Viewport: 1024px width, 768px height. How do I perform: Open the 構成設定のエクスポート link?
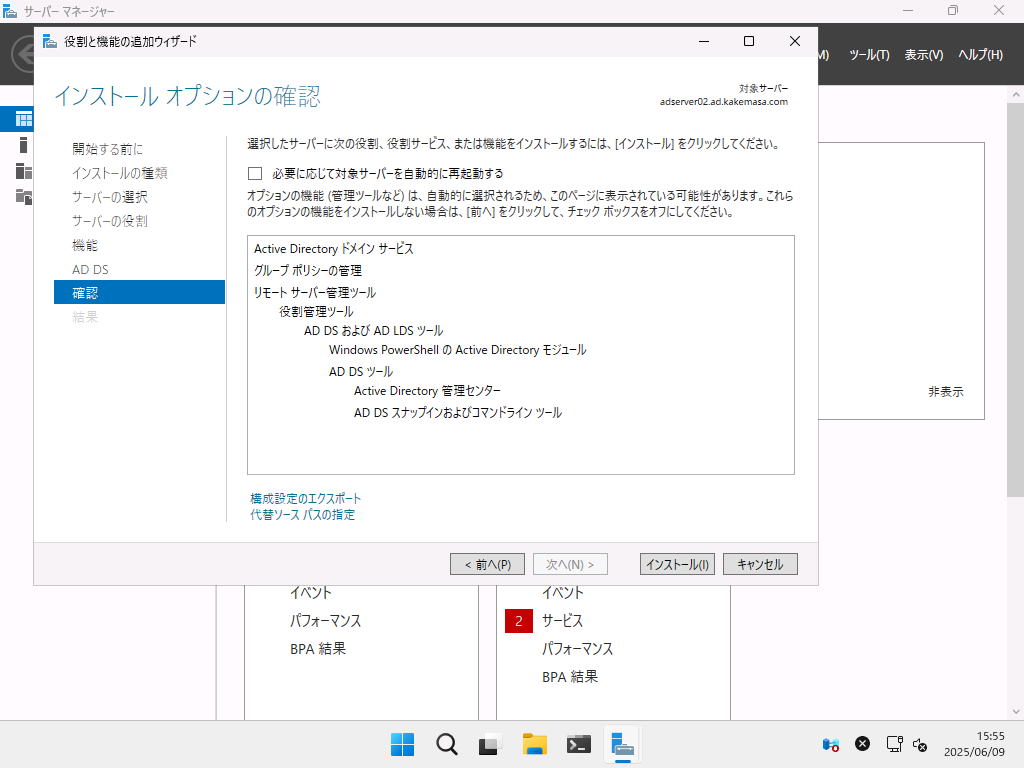point(306,498)
